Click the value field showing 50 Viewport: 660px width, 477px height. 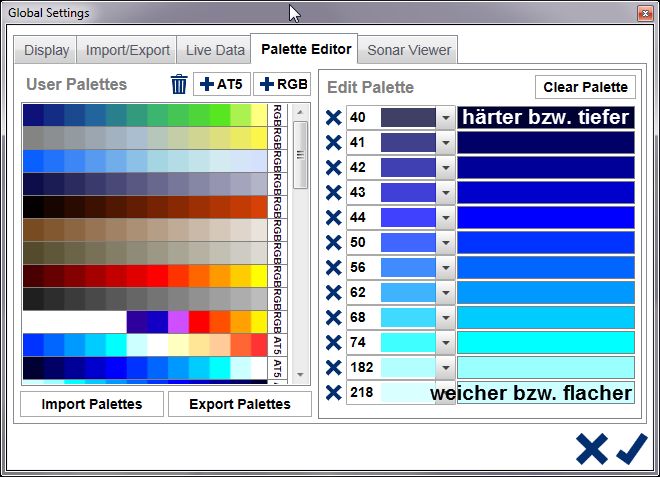[362, 243]
